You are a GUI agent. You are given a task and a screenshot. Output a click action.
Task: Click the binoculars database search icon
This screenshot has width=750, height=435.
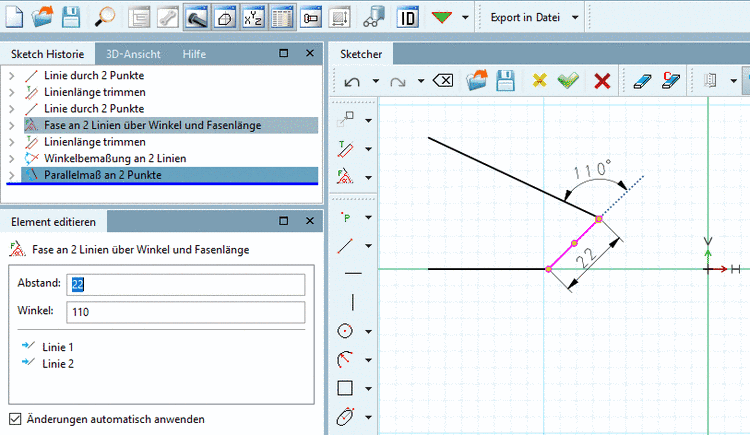[374, 18]
